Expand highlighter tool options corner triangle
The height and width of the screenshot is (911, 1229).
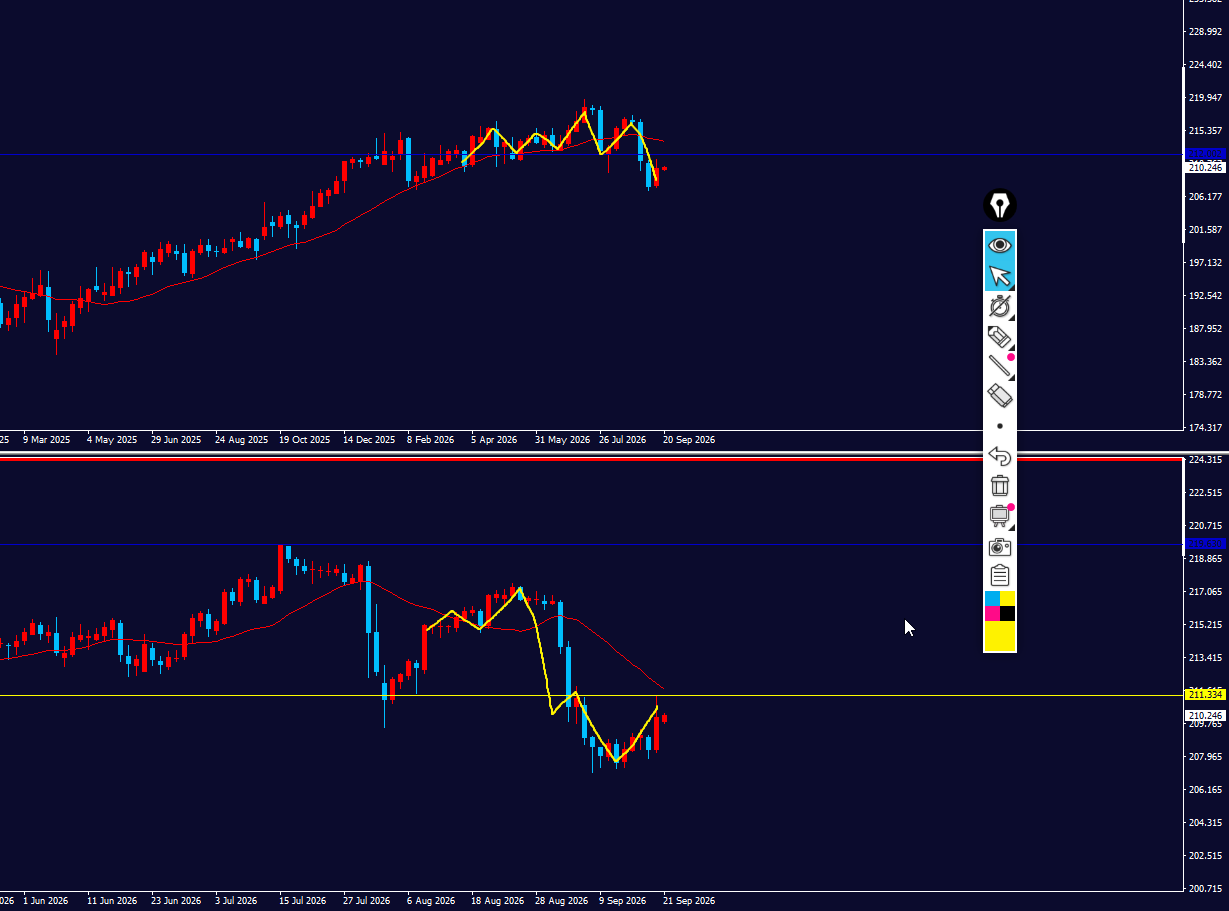point(1011,347)
